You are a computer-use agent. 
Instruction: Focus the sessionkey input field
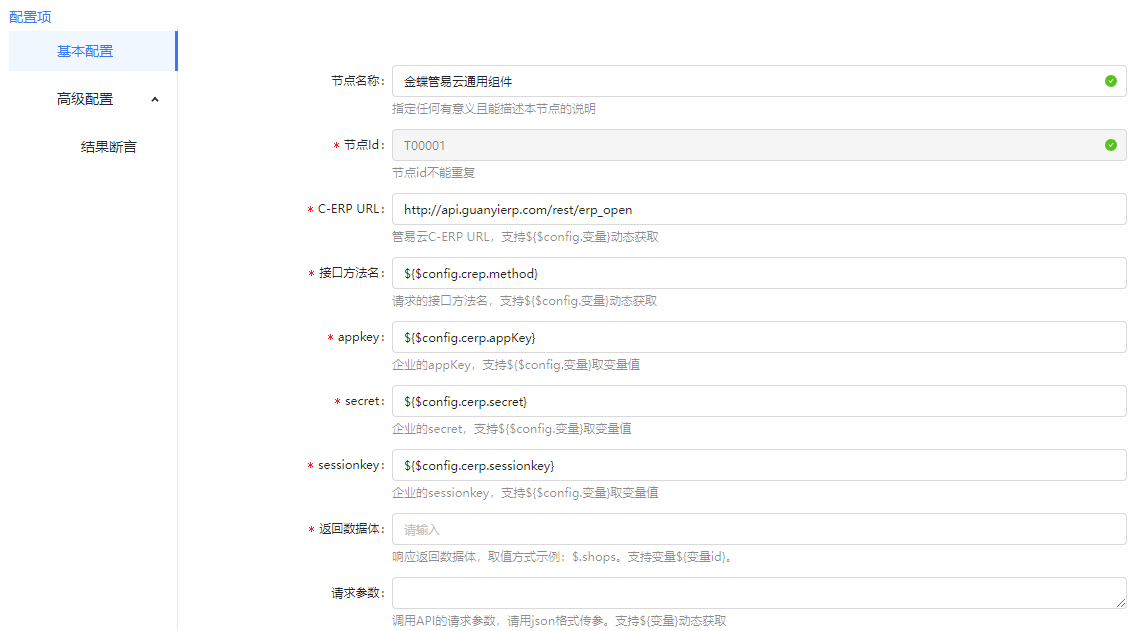coord(758,465)
